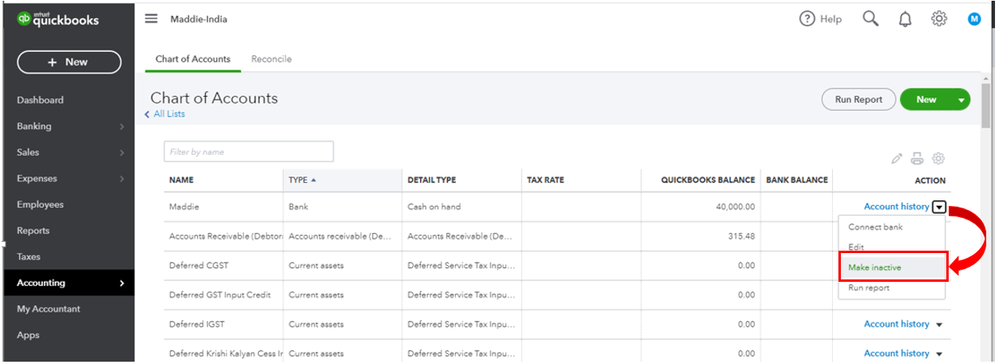Open the settings gear in the top bar
Viewport: 999px width, 364px height.
(938, 18)
